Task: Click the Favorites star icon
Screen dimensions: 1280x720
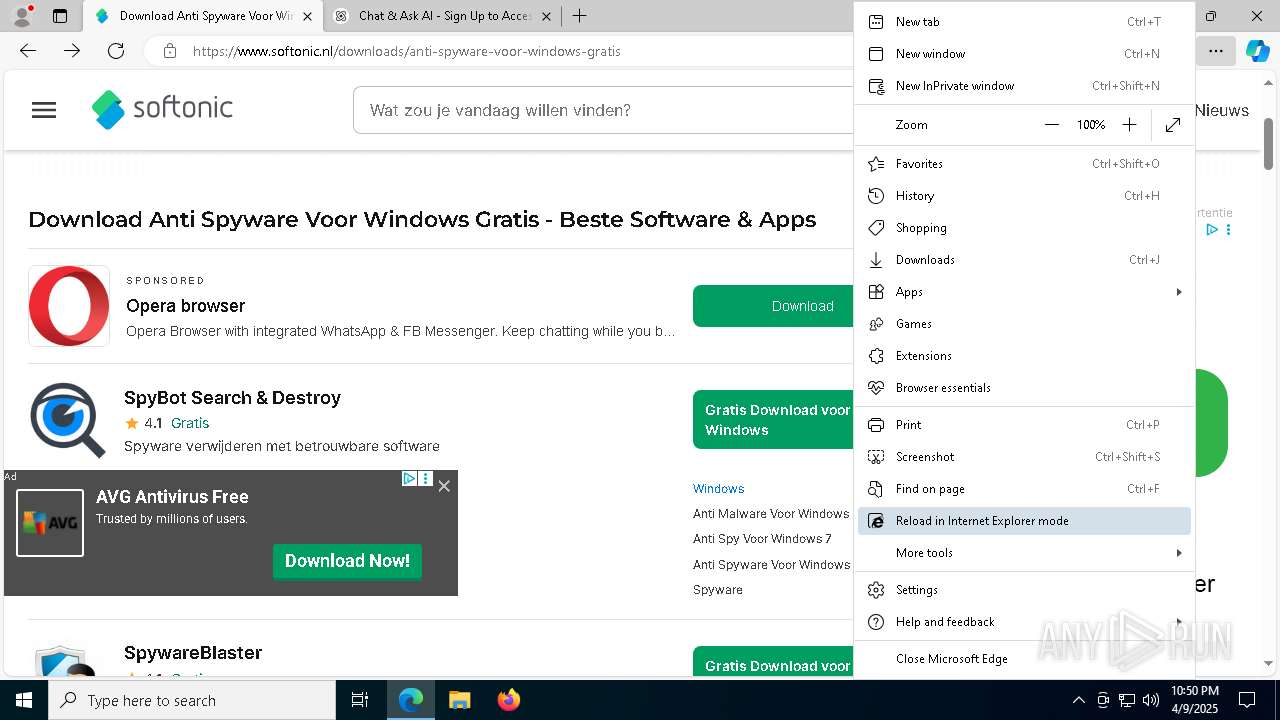Action: click(x=876, y=164)
